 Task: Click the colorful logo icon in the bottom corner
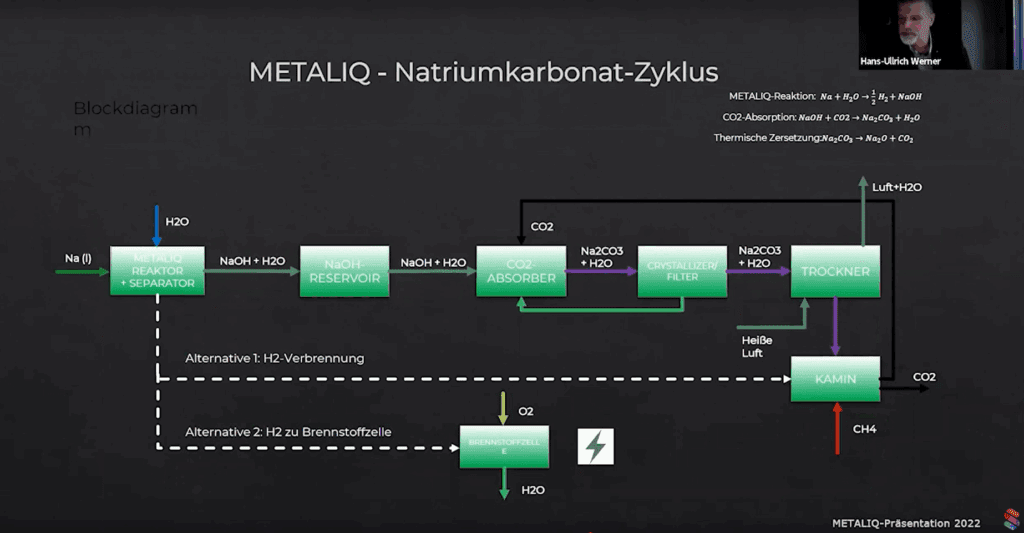[1012, 520]
